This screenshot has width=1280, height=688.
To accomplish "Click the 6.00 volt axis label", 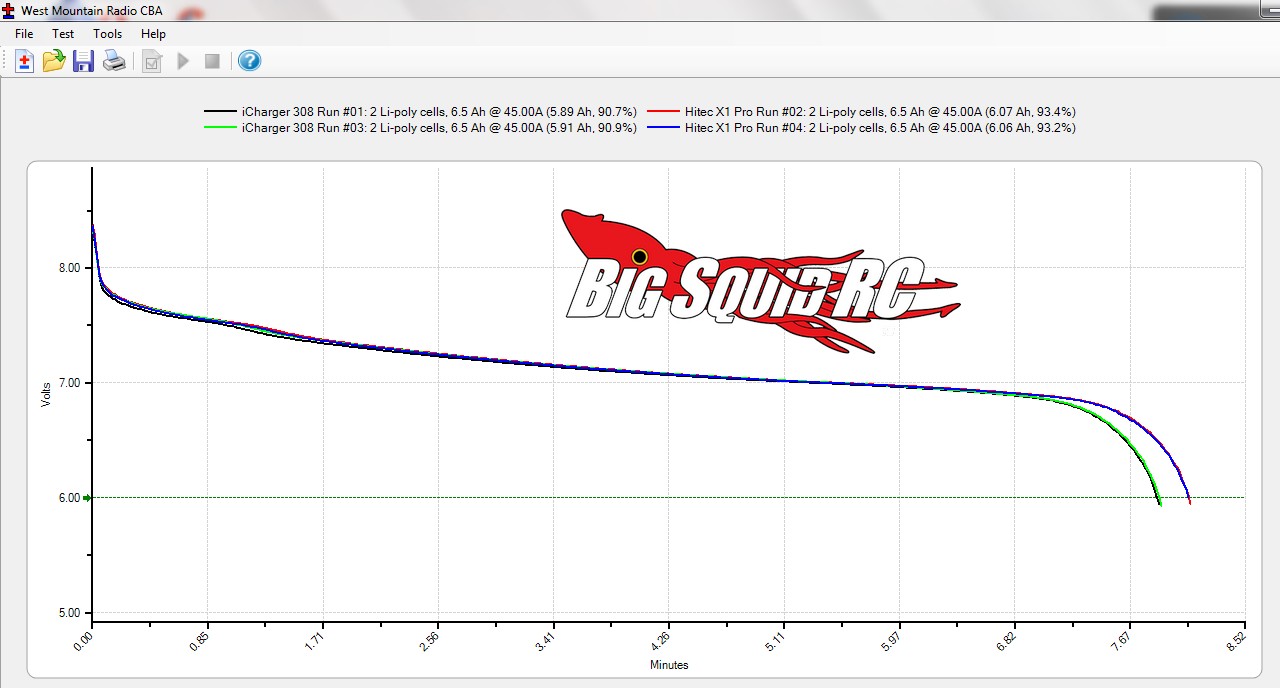I will pos(69,498).
